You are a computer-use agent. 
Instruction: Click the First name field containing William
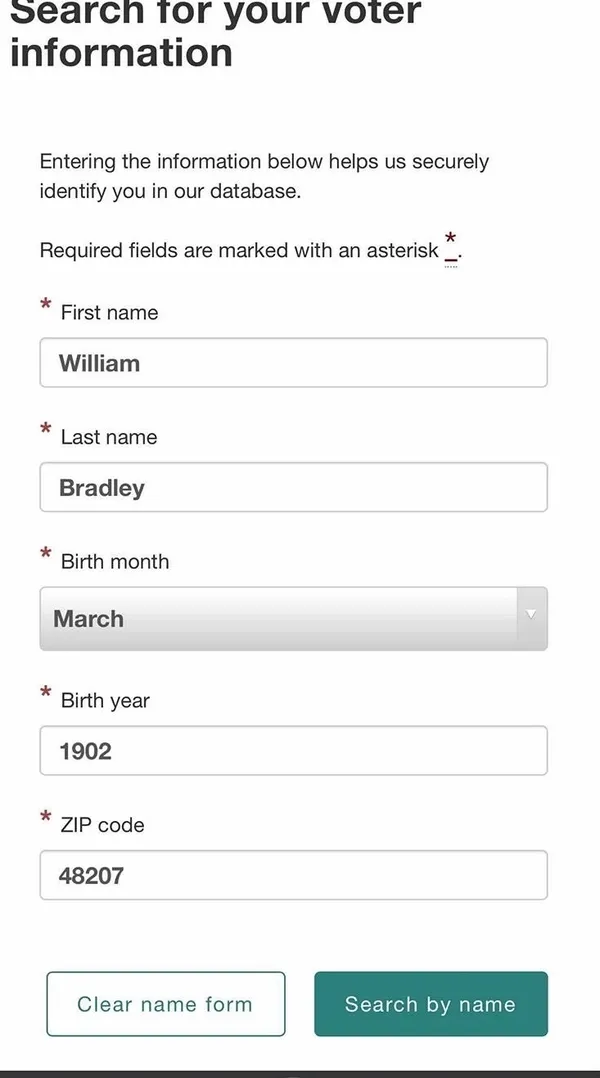[293, 363]
